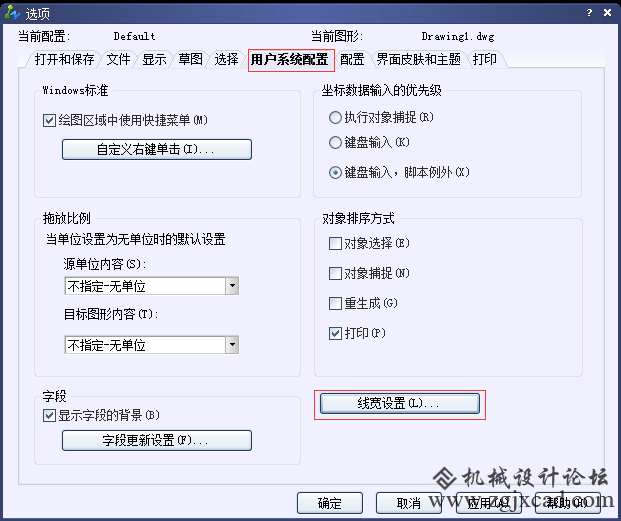This screenshot has height=521, width=621.
Task: Toggle 显示字段的背景 checkbox
Action: pos(49,416)
